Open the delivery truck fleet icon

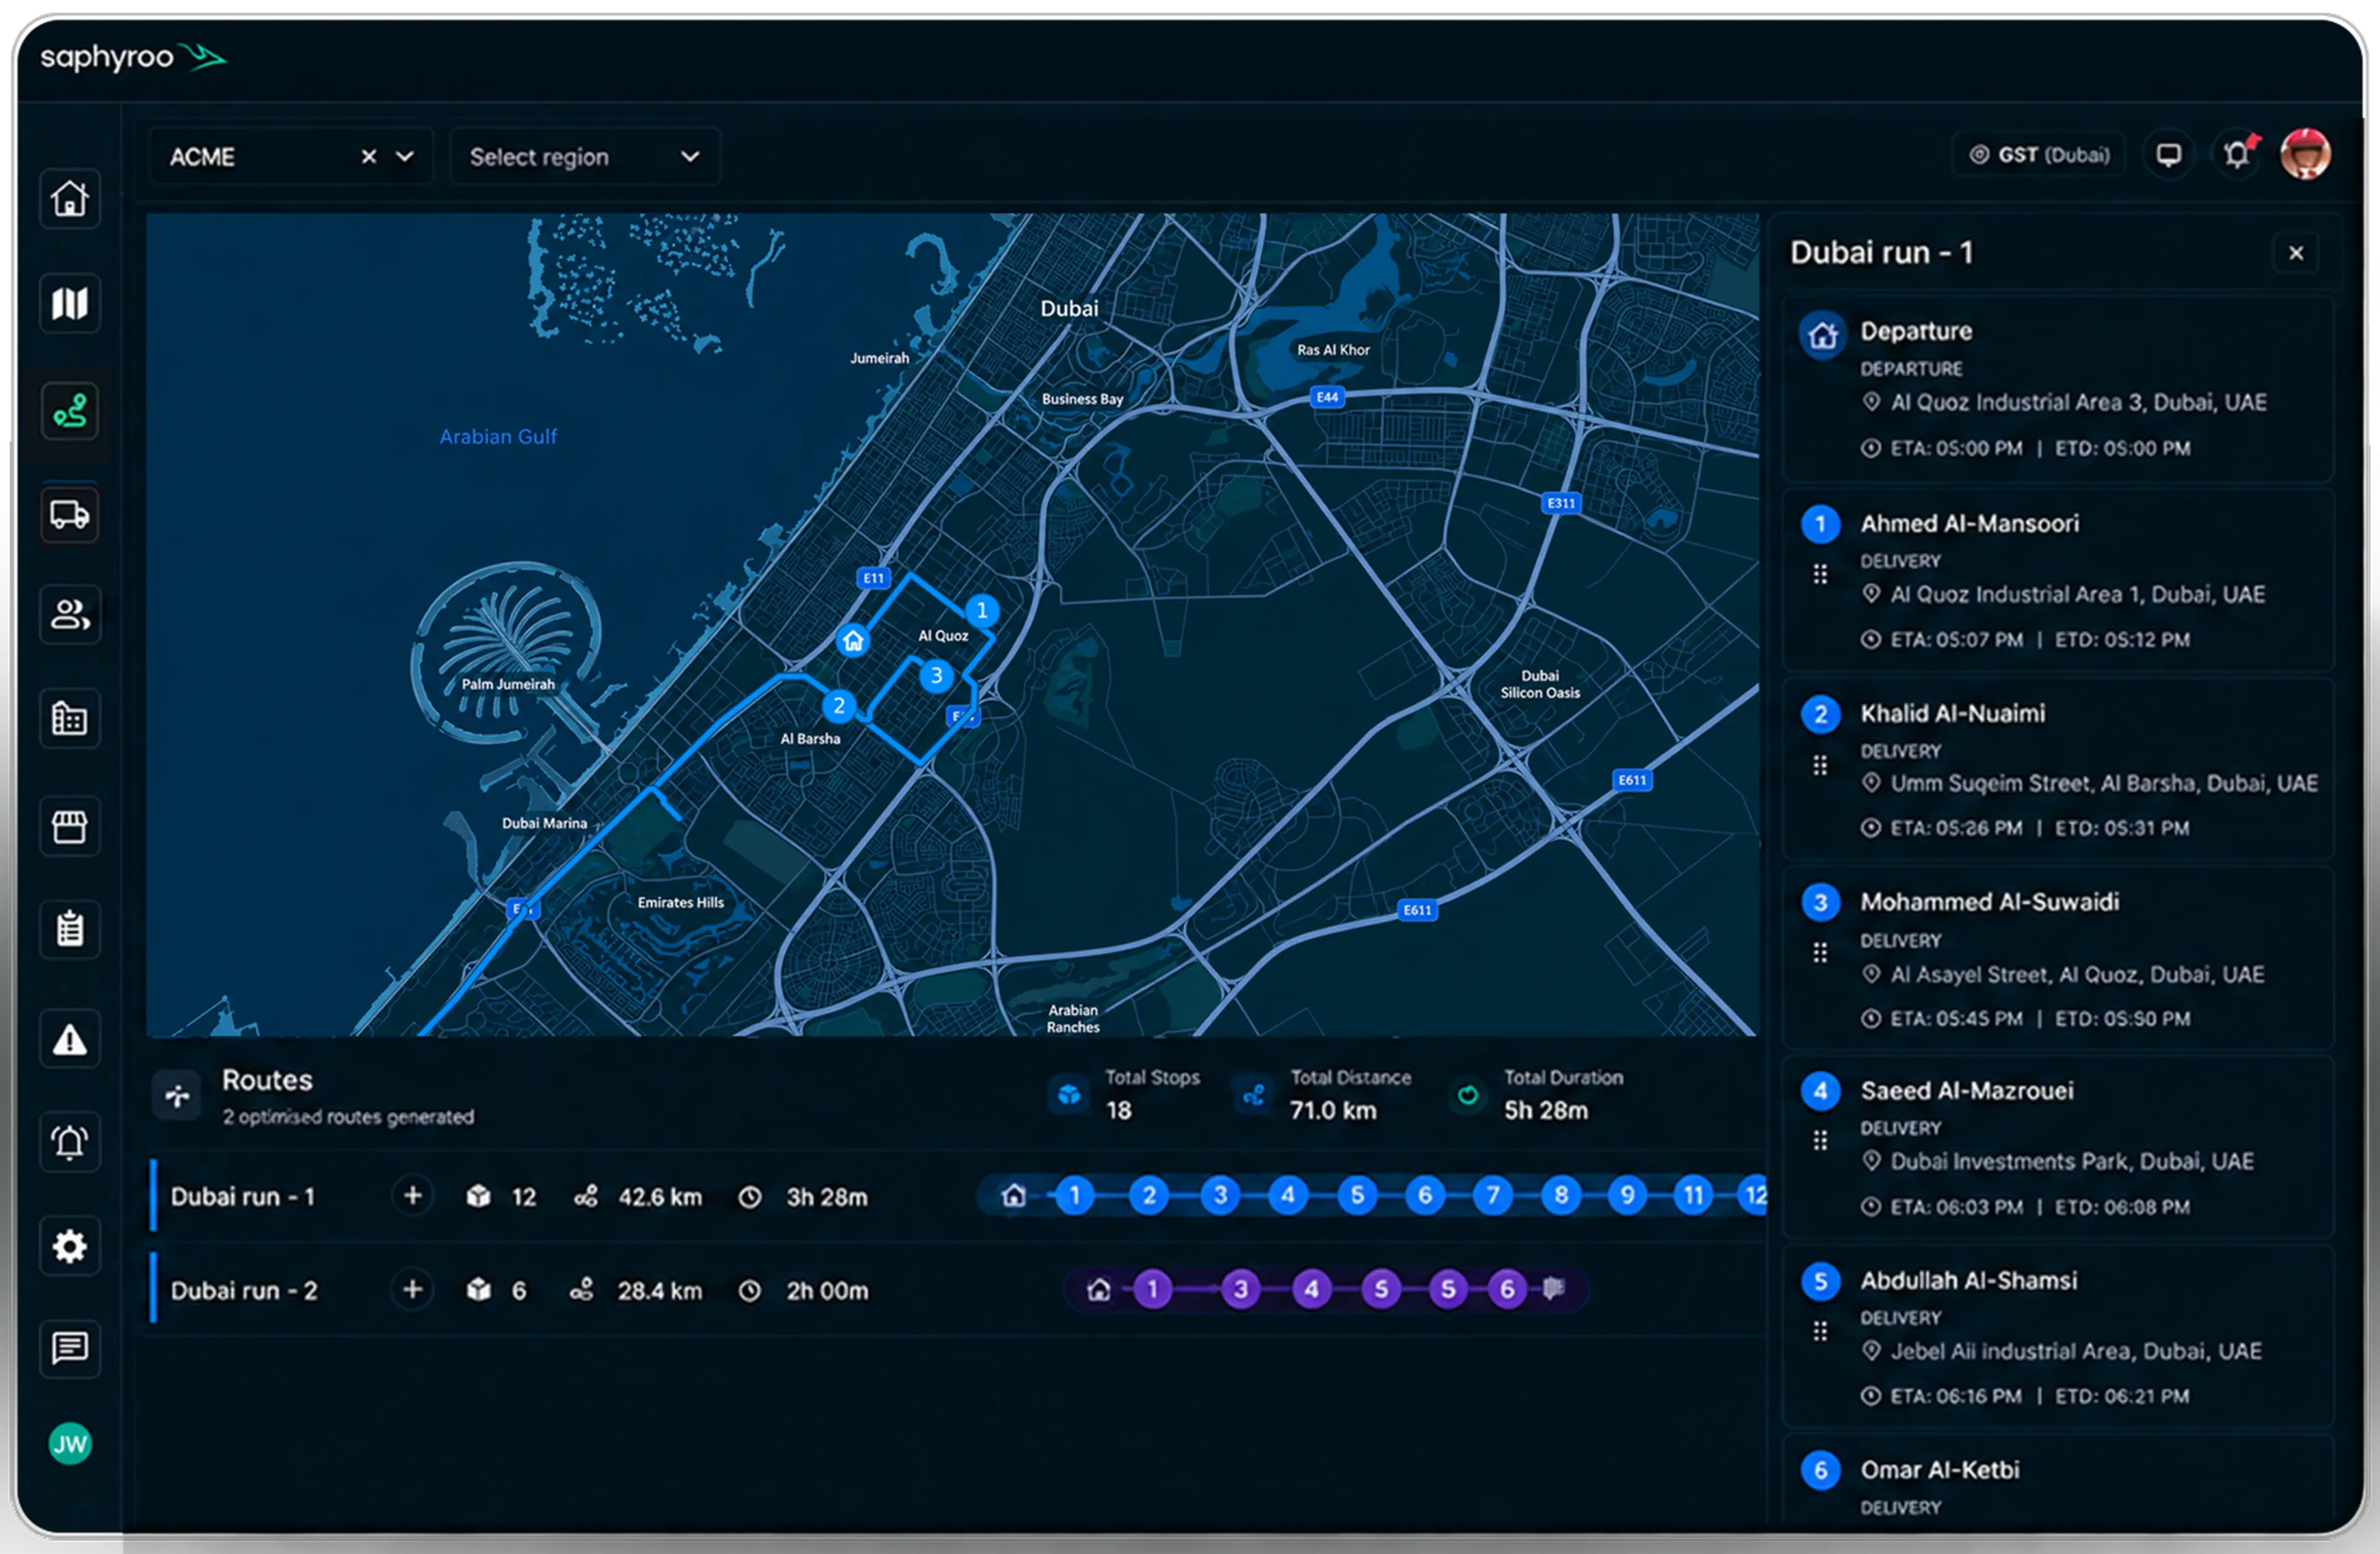(x=69, y=515)
